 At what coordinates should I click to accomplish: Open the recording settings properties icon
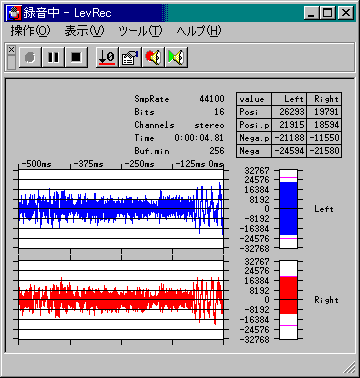[x=130, y=57]
